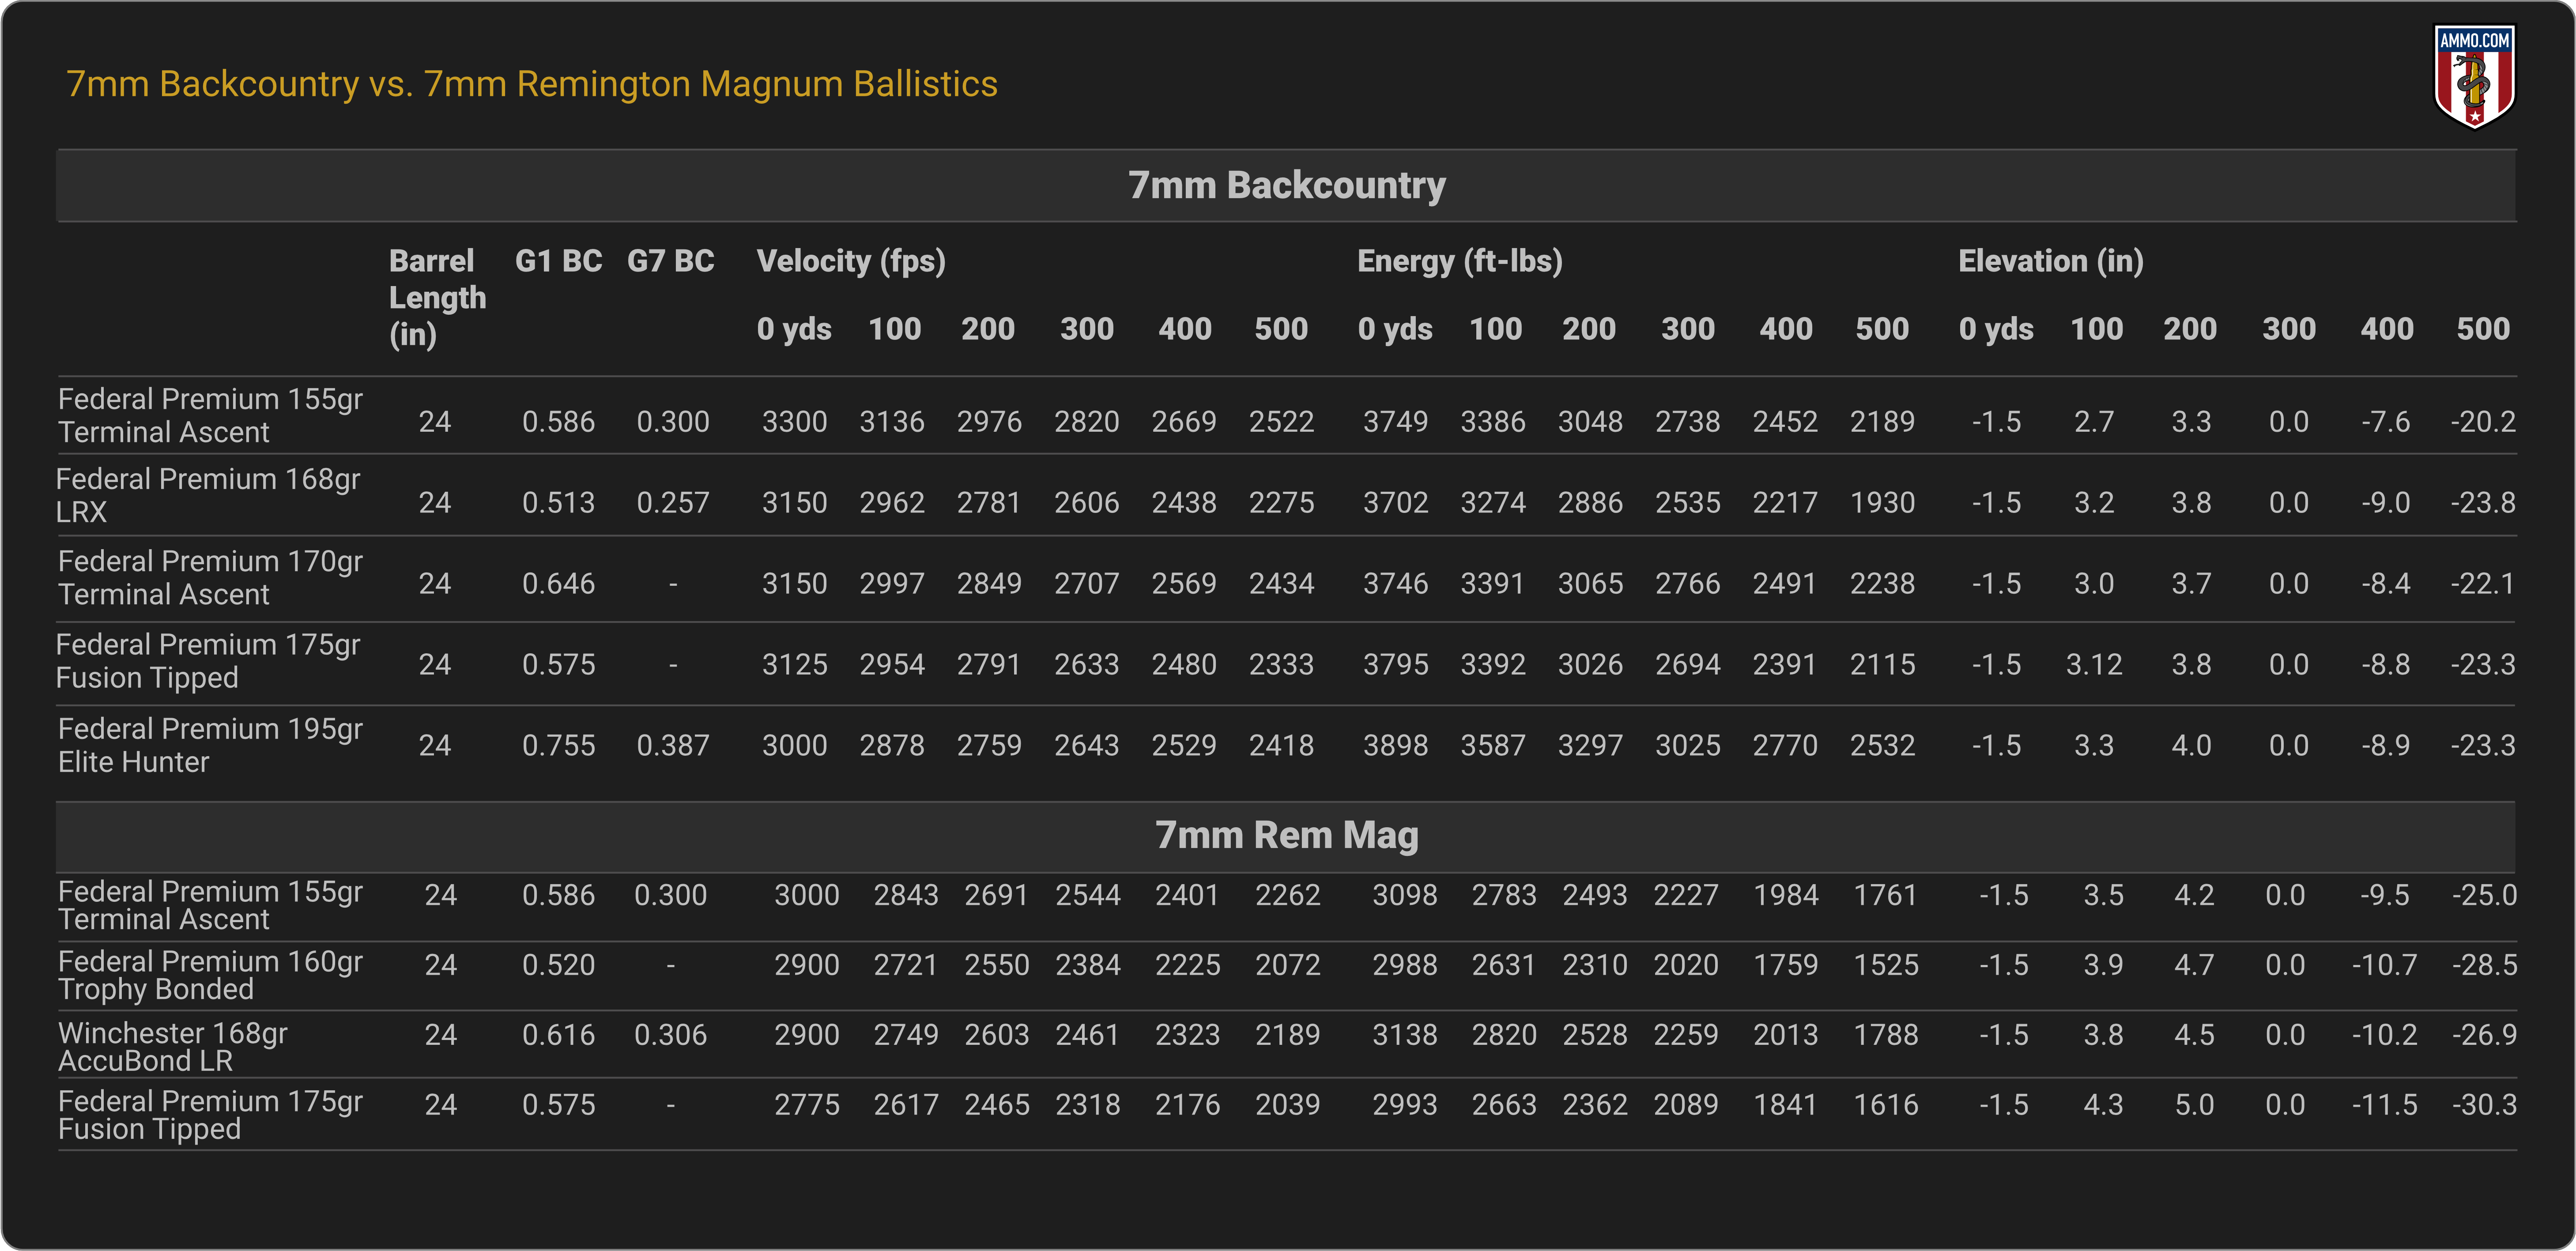Click energy value '3898'
Viewport: 2576px width, 1251px height.
coord(1395,746)
